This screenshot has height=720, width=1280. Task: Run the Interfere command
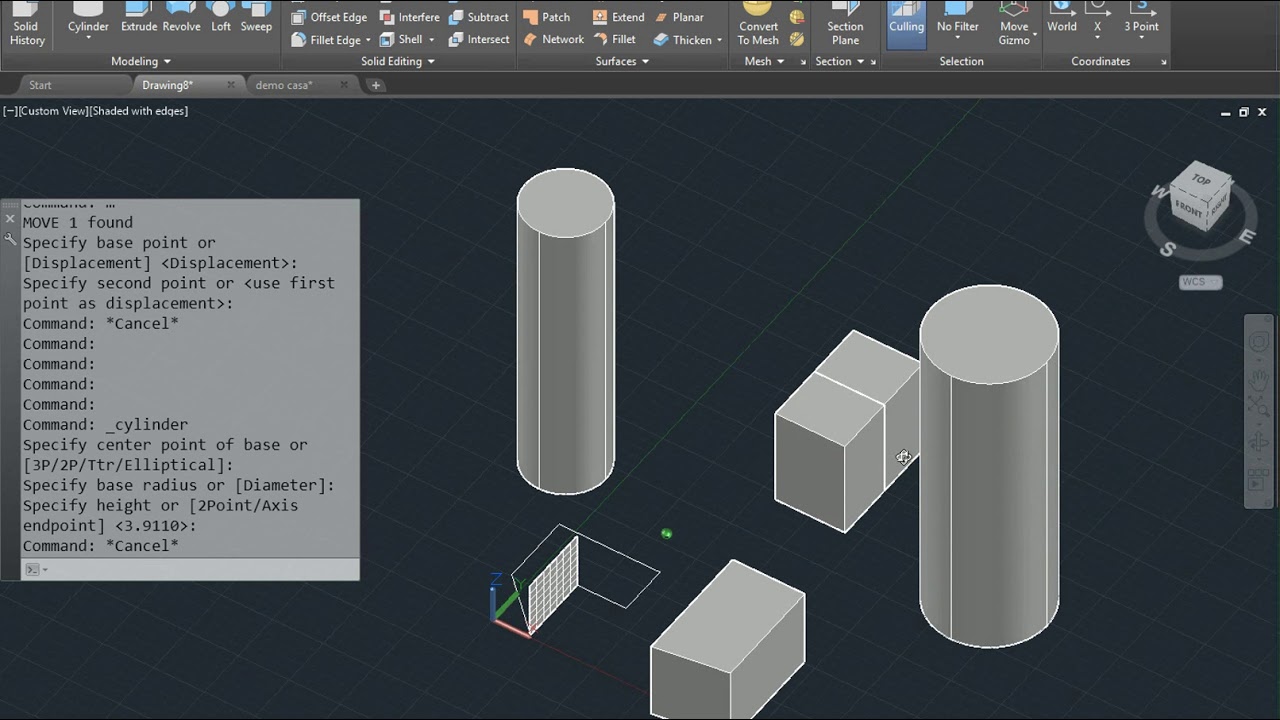click(x=409, y=17)
